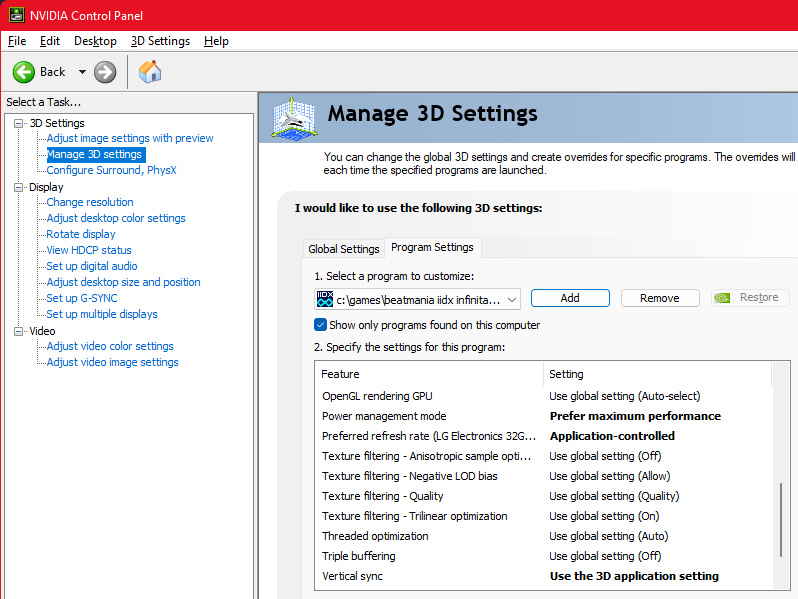Click the Setting column header
This screenshot has width=798, height=599.
(658, 374)
